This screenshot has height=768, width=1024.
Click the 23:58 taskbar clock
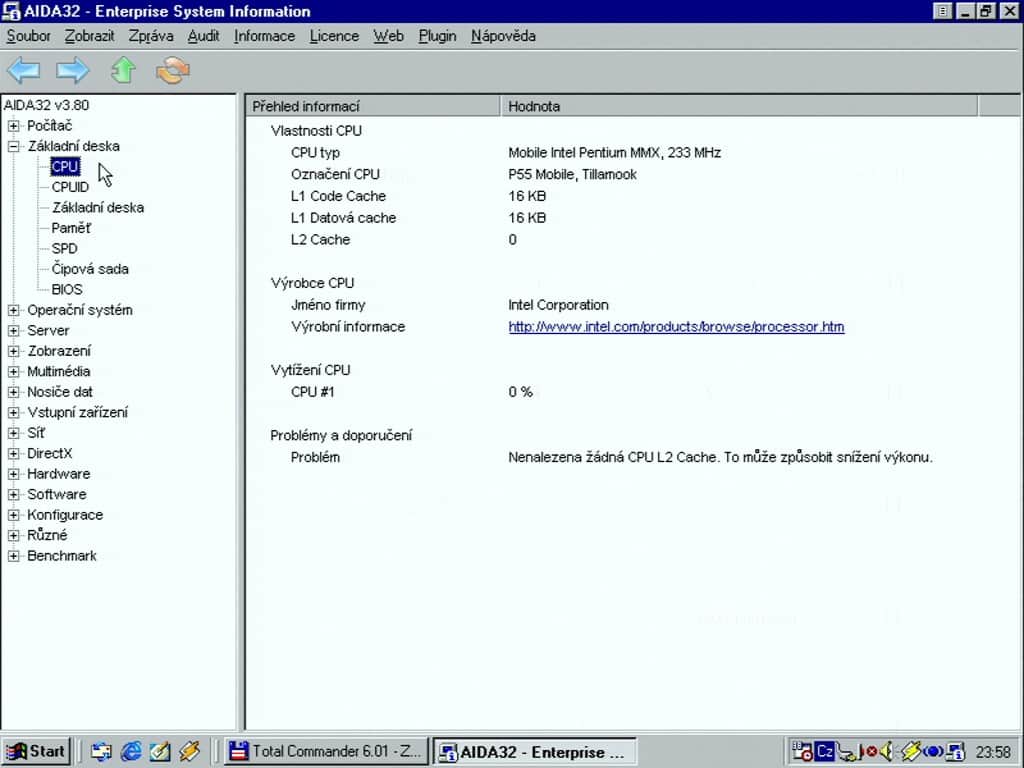[993, 752]
